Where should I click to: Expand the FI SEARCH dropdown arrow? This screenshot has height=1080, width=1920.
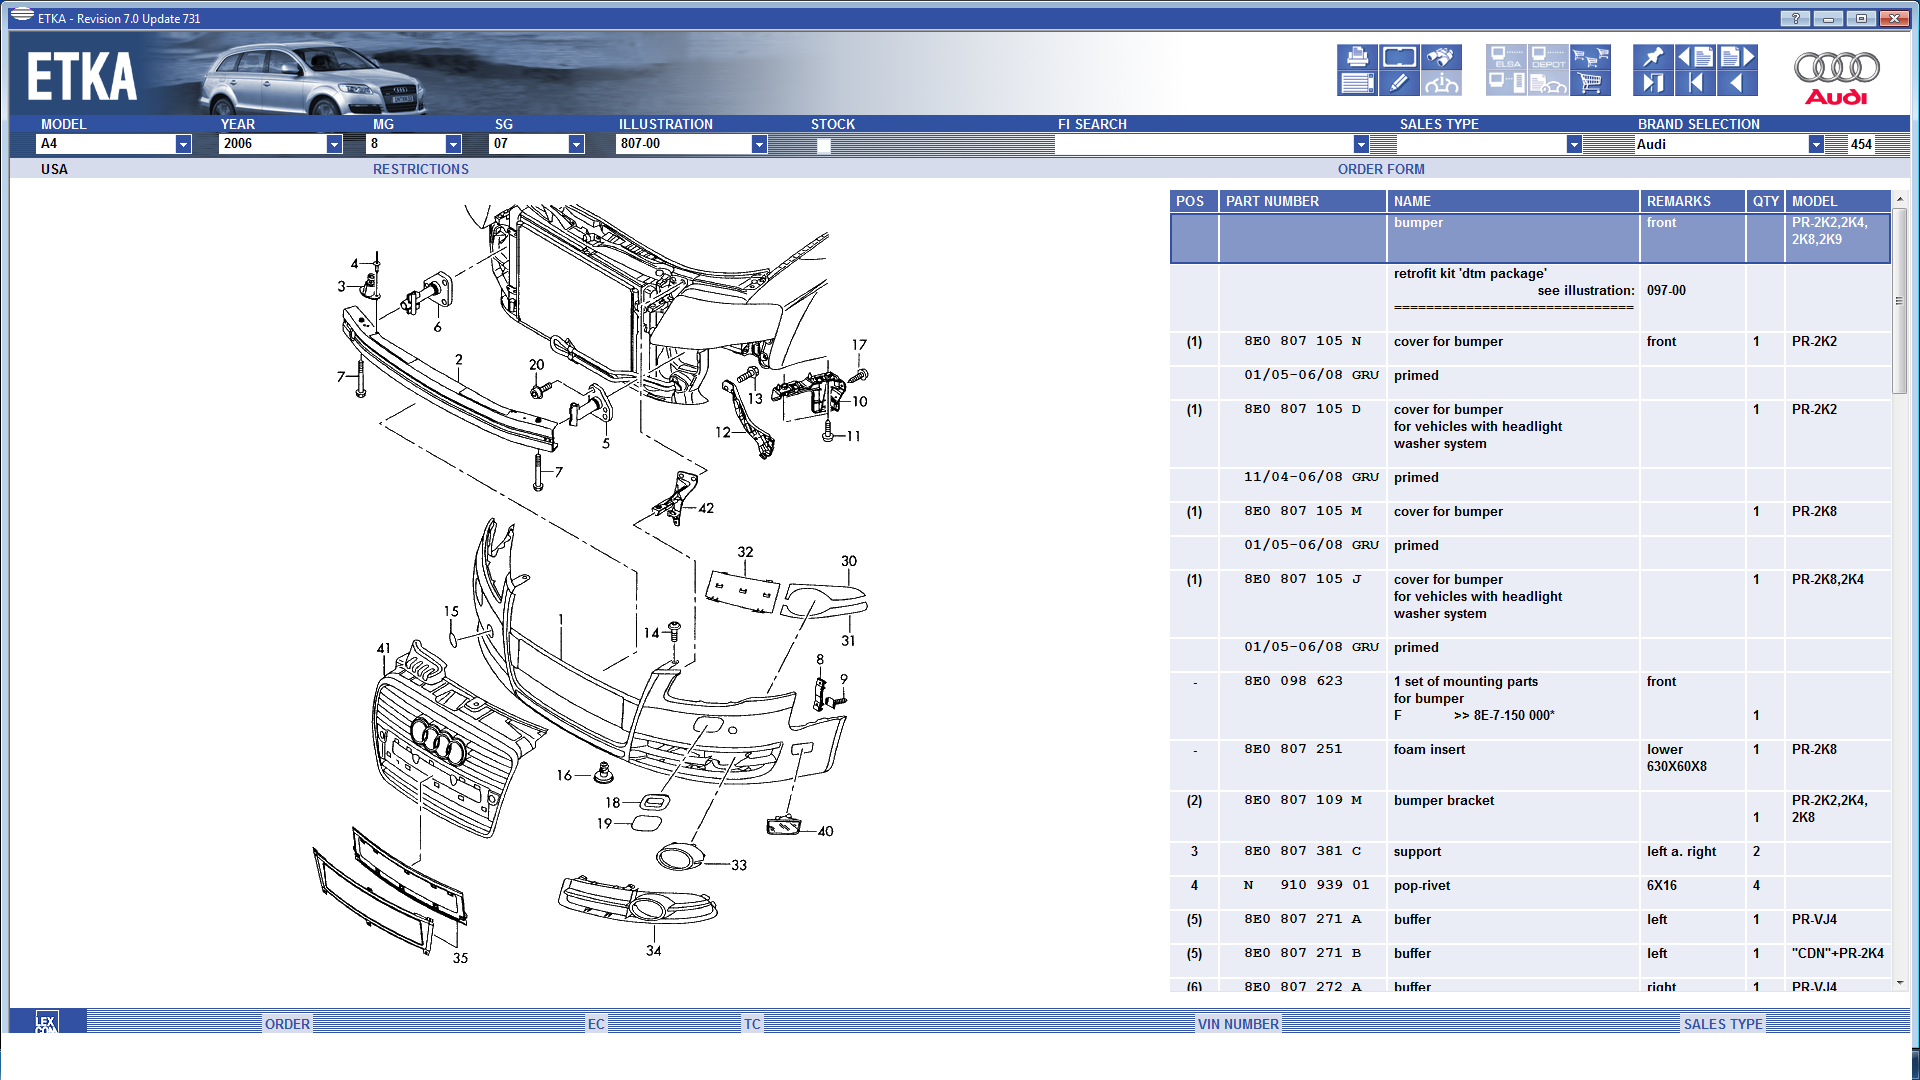click(1361, 144)
